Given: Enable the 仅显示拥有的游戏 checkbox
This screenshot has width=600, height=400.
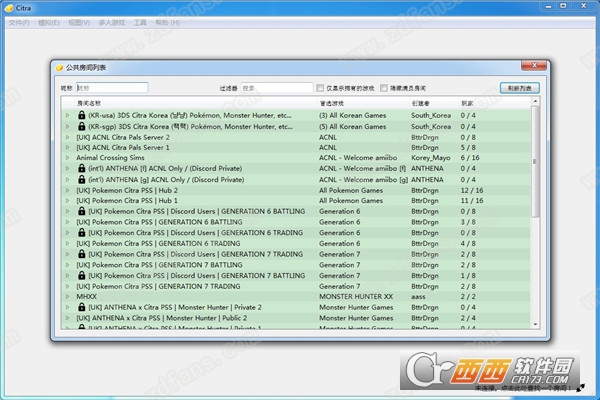Looking at the screenshot, I should pos(320,88).
